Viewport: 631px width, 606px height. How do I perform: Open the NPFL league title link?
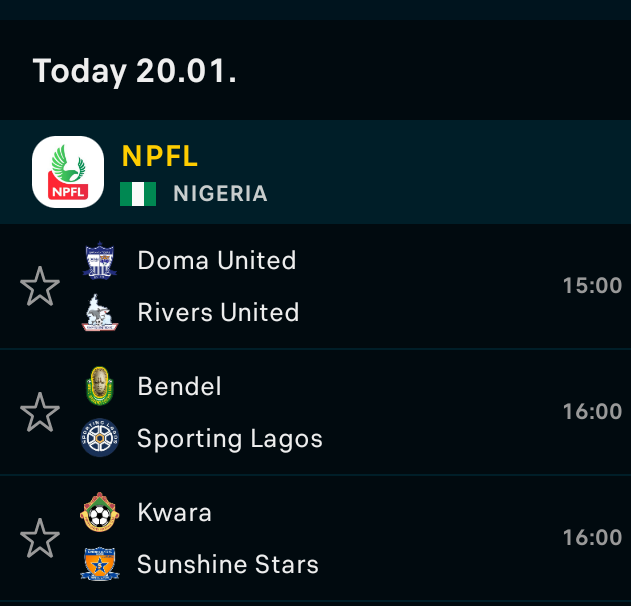tap(160, 157)
